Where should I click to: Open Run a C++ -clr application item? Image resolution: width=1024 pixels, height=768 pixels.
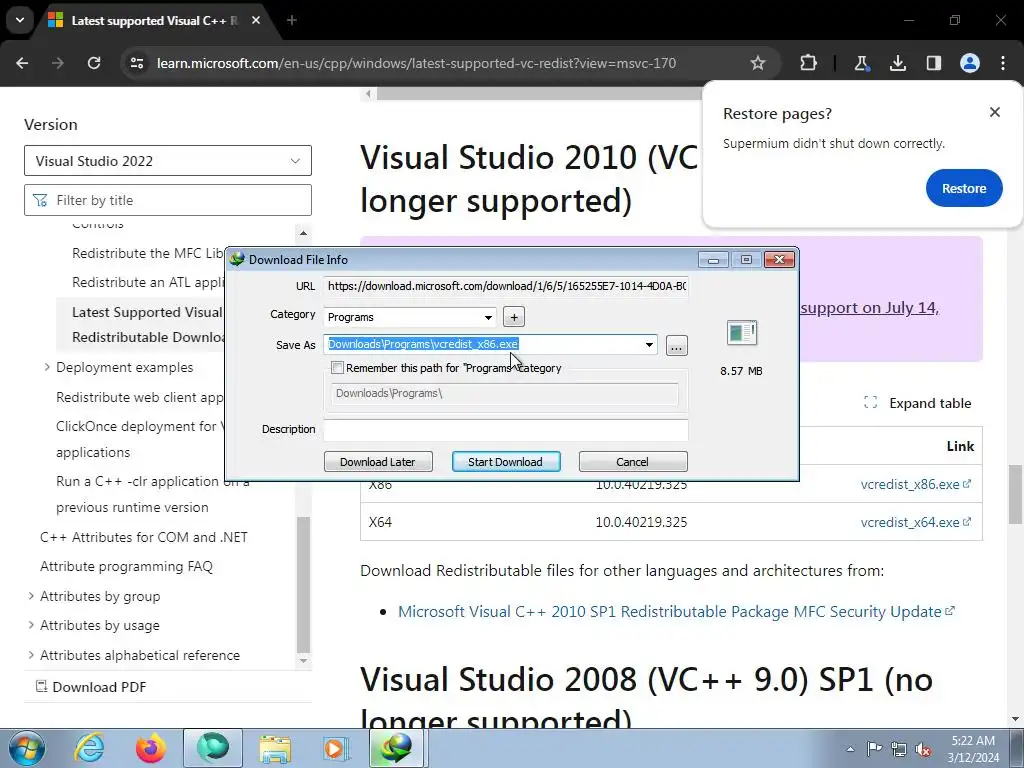tap(153, 494)
